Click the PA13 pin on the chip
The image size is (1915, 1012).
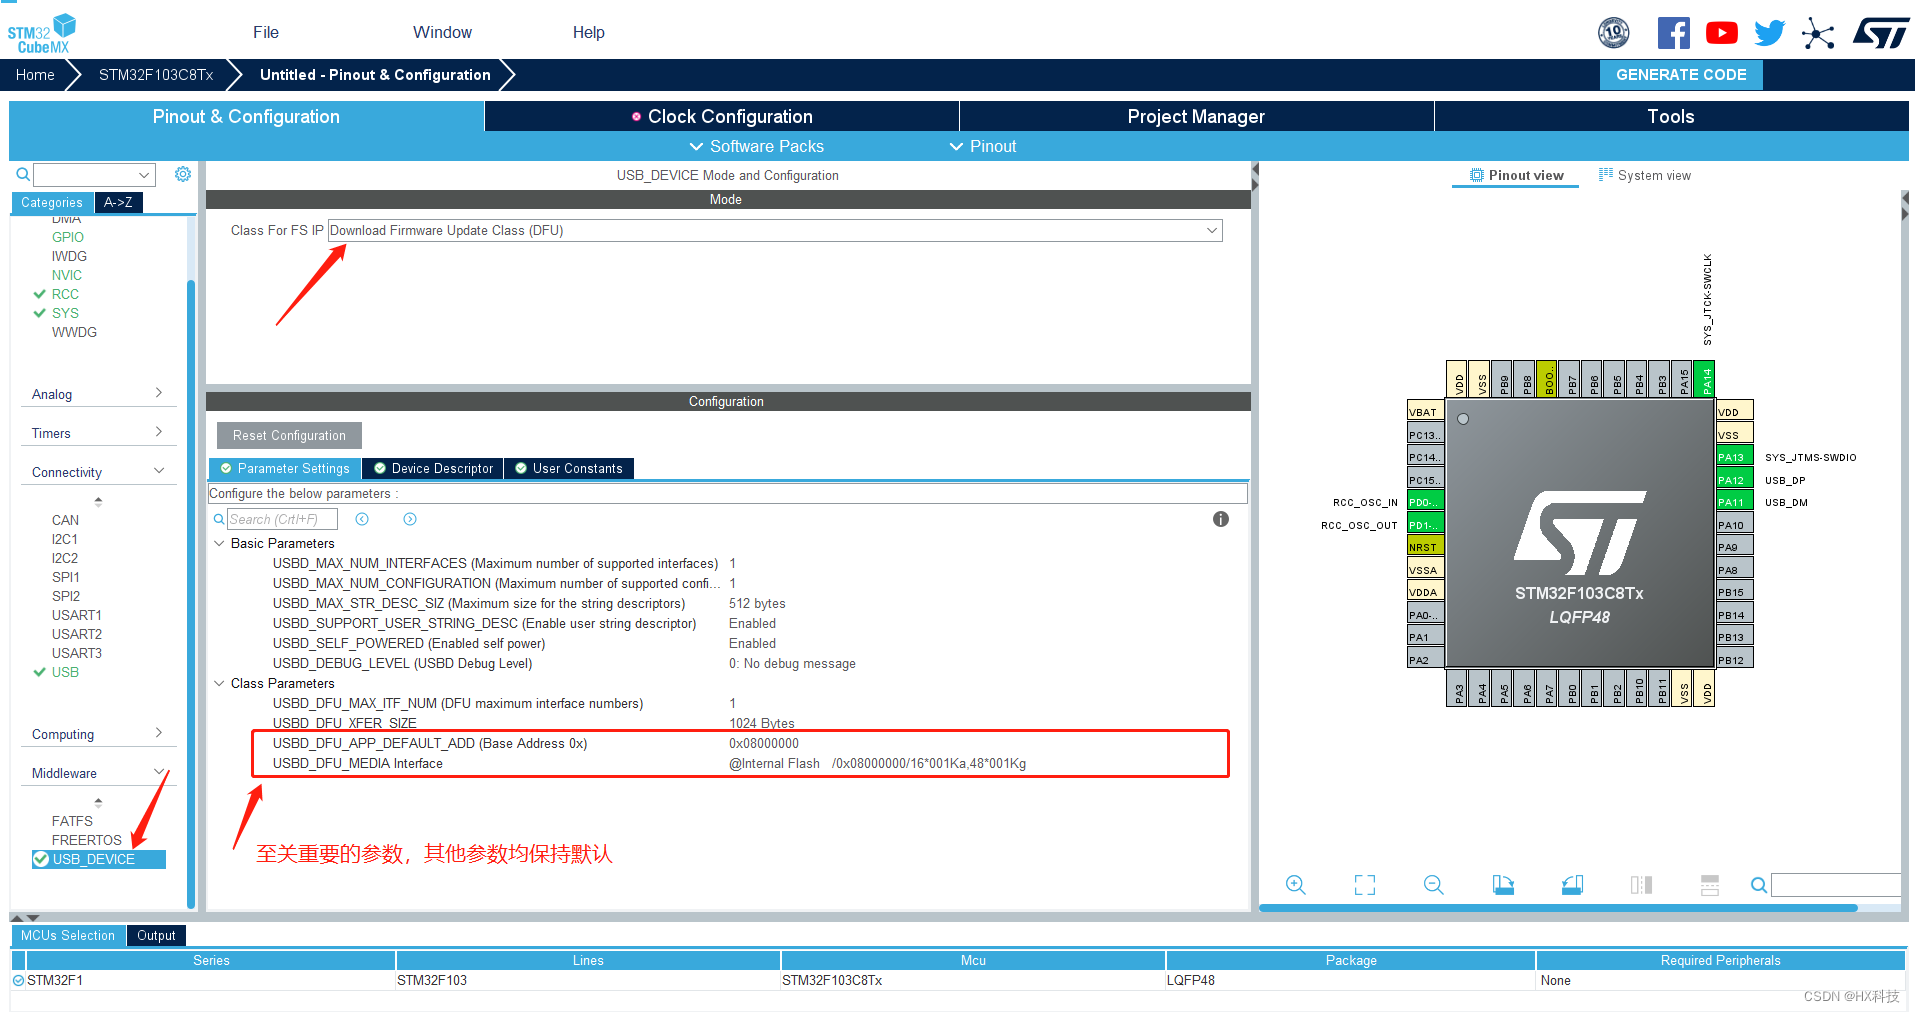click(1735, 457)
